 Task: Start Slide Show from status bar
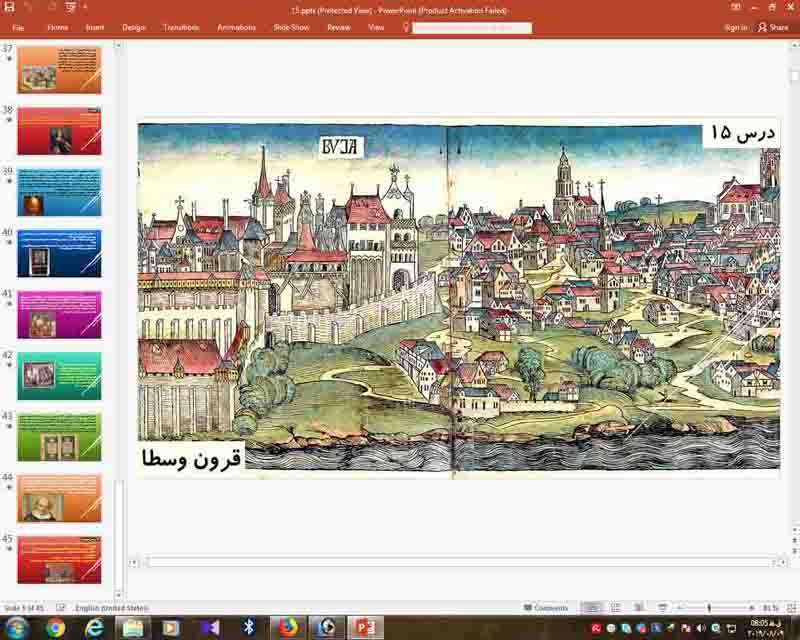[x=662, y=608]
